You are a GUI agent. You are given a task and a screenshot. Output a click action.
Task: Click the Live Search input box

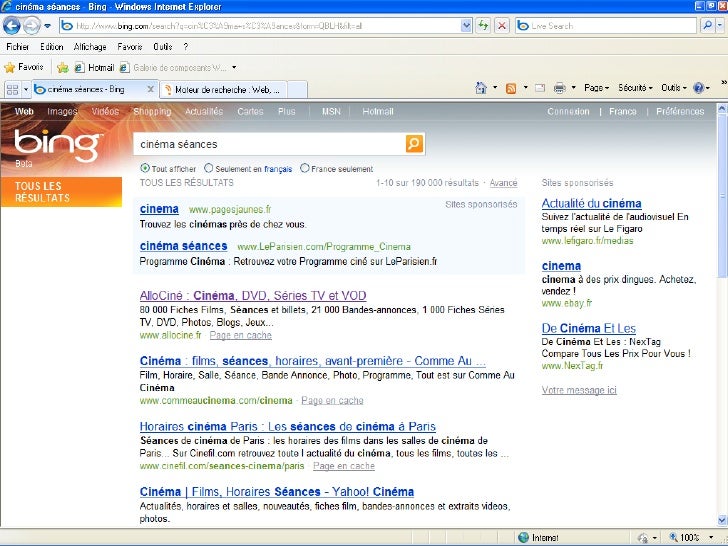[605, 26]
